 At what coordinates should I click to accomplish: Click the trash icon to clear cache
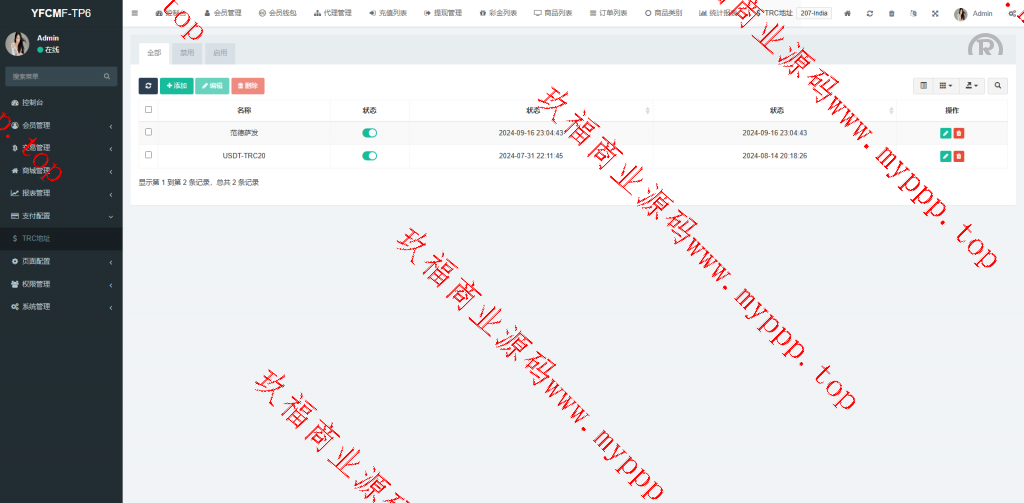892,13
